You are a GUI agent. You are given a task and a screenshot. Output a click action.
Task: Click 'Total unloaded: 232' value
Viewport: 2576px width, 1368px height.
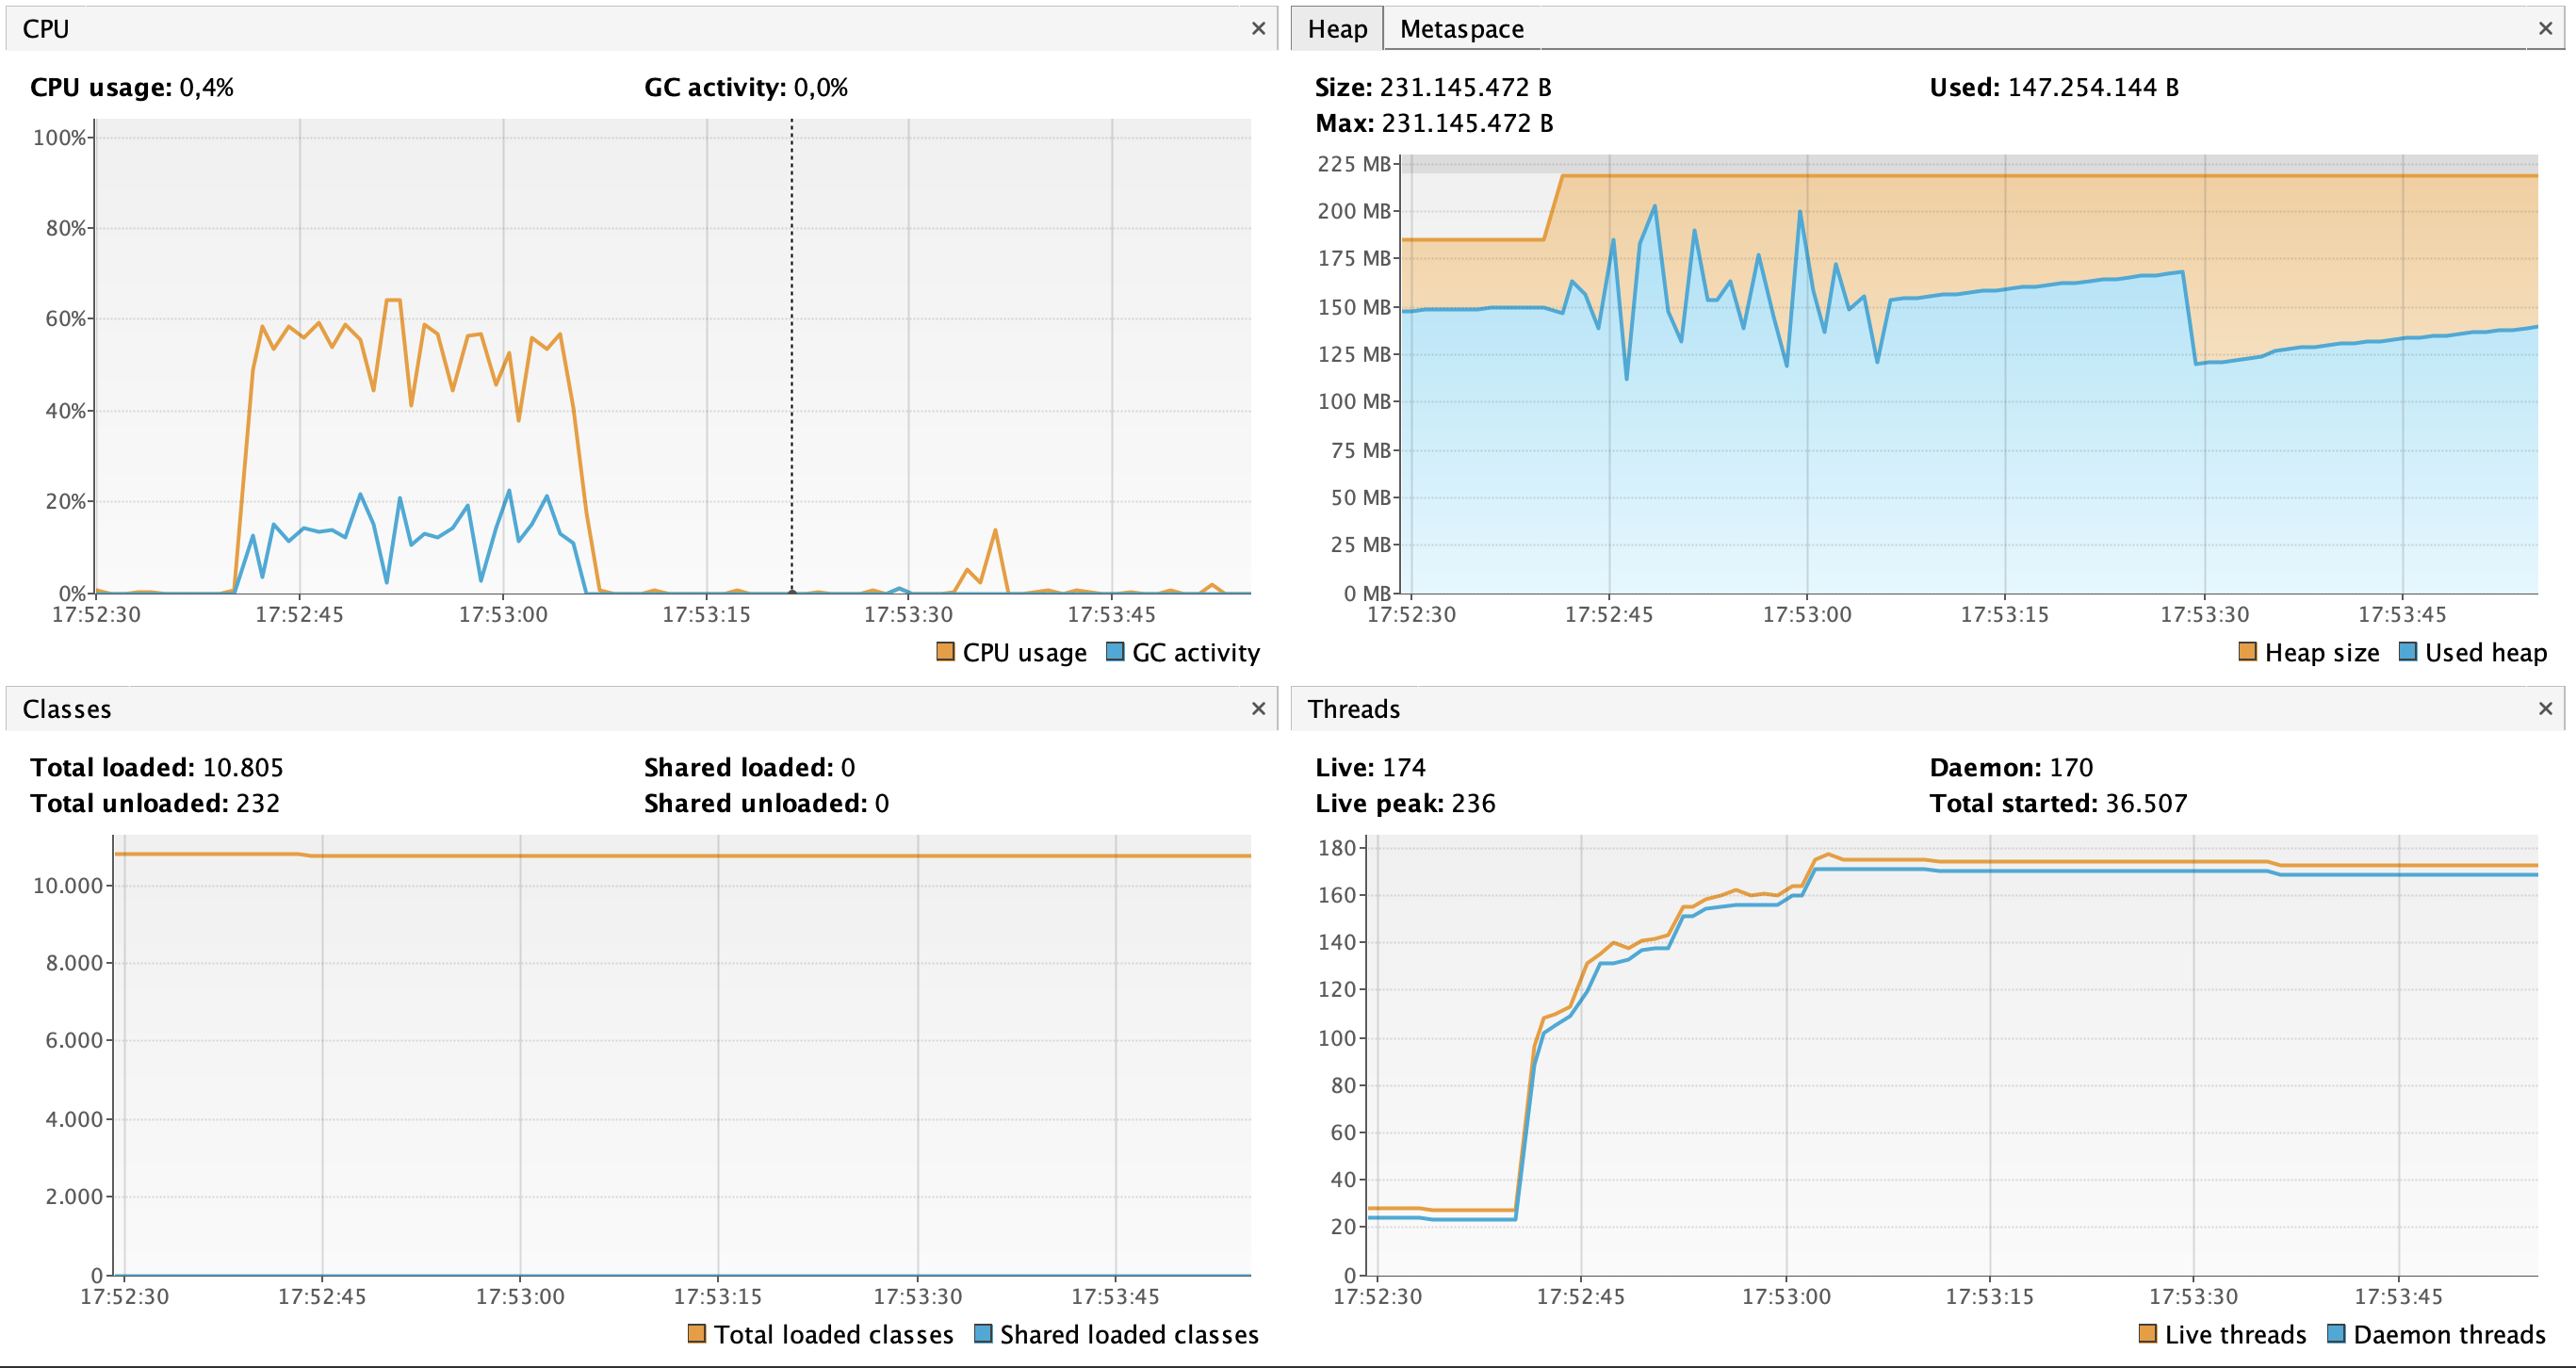(x=155, y=803)
